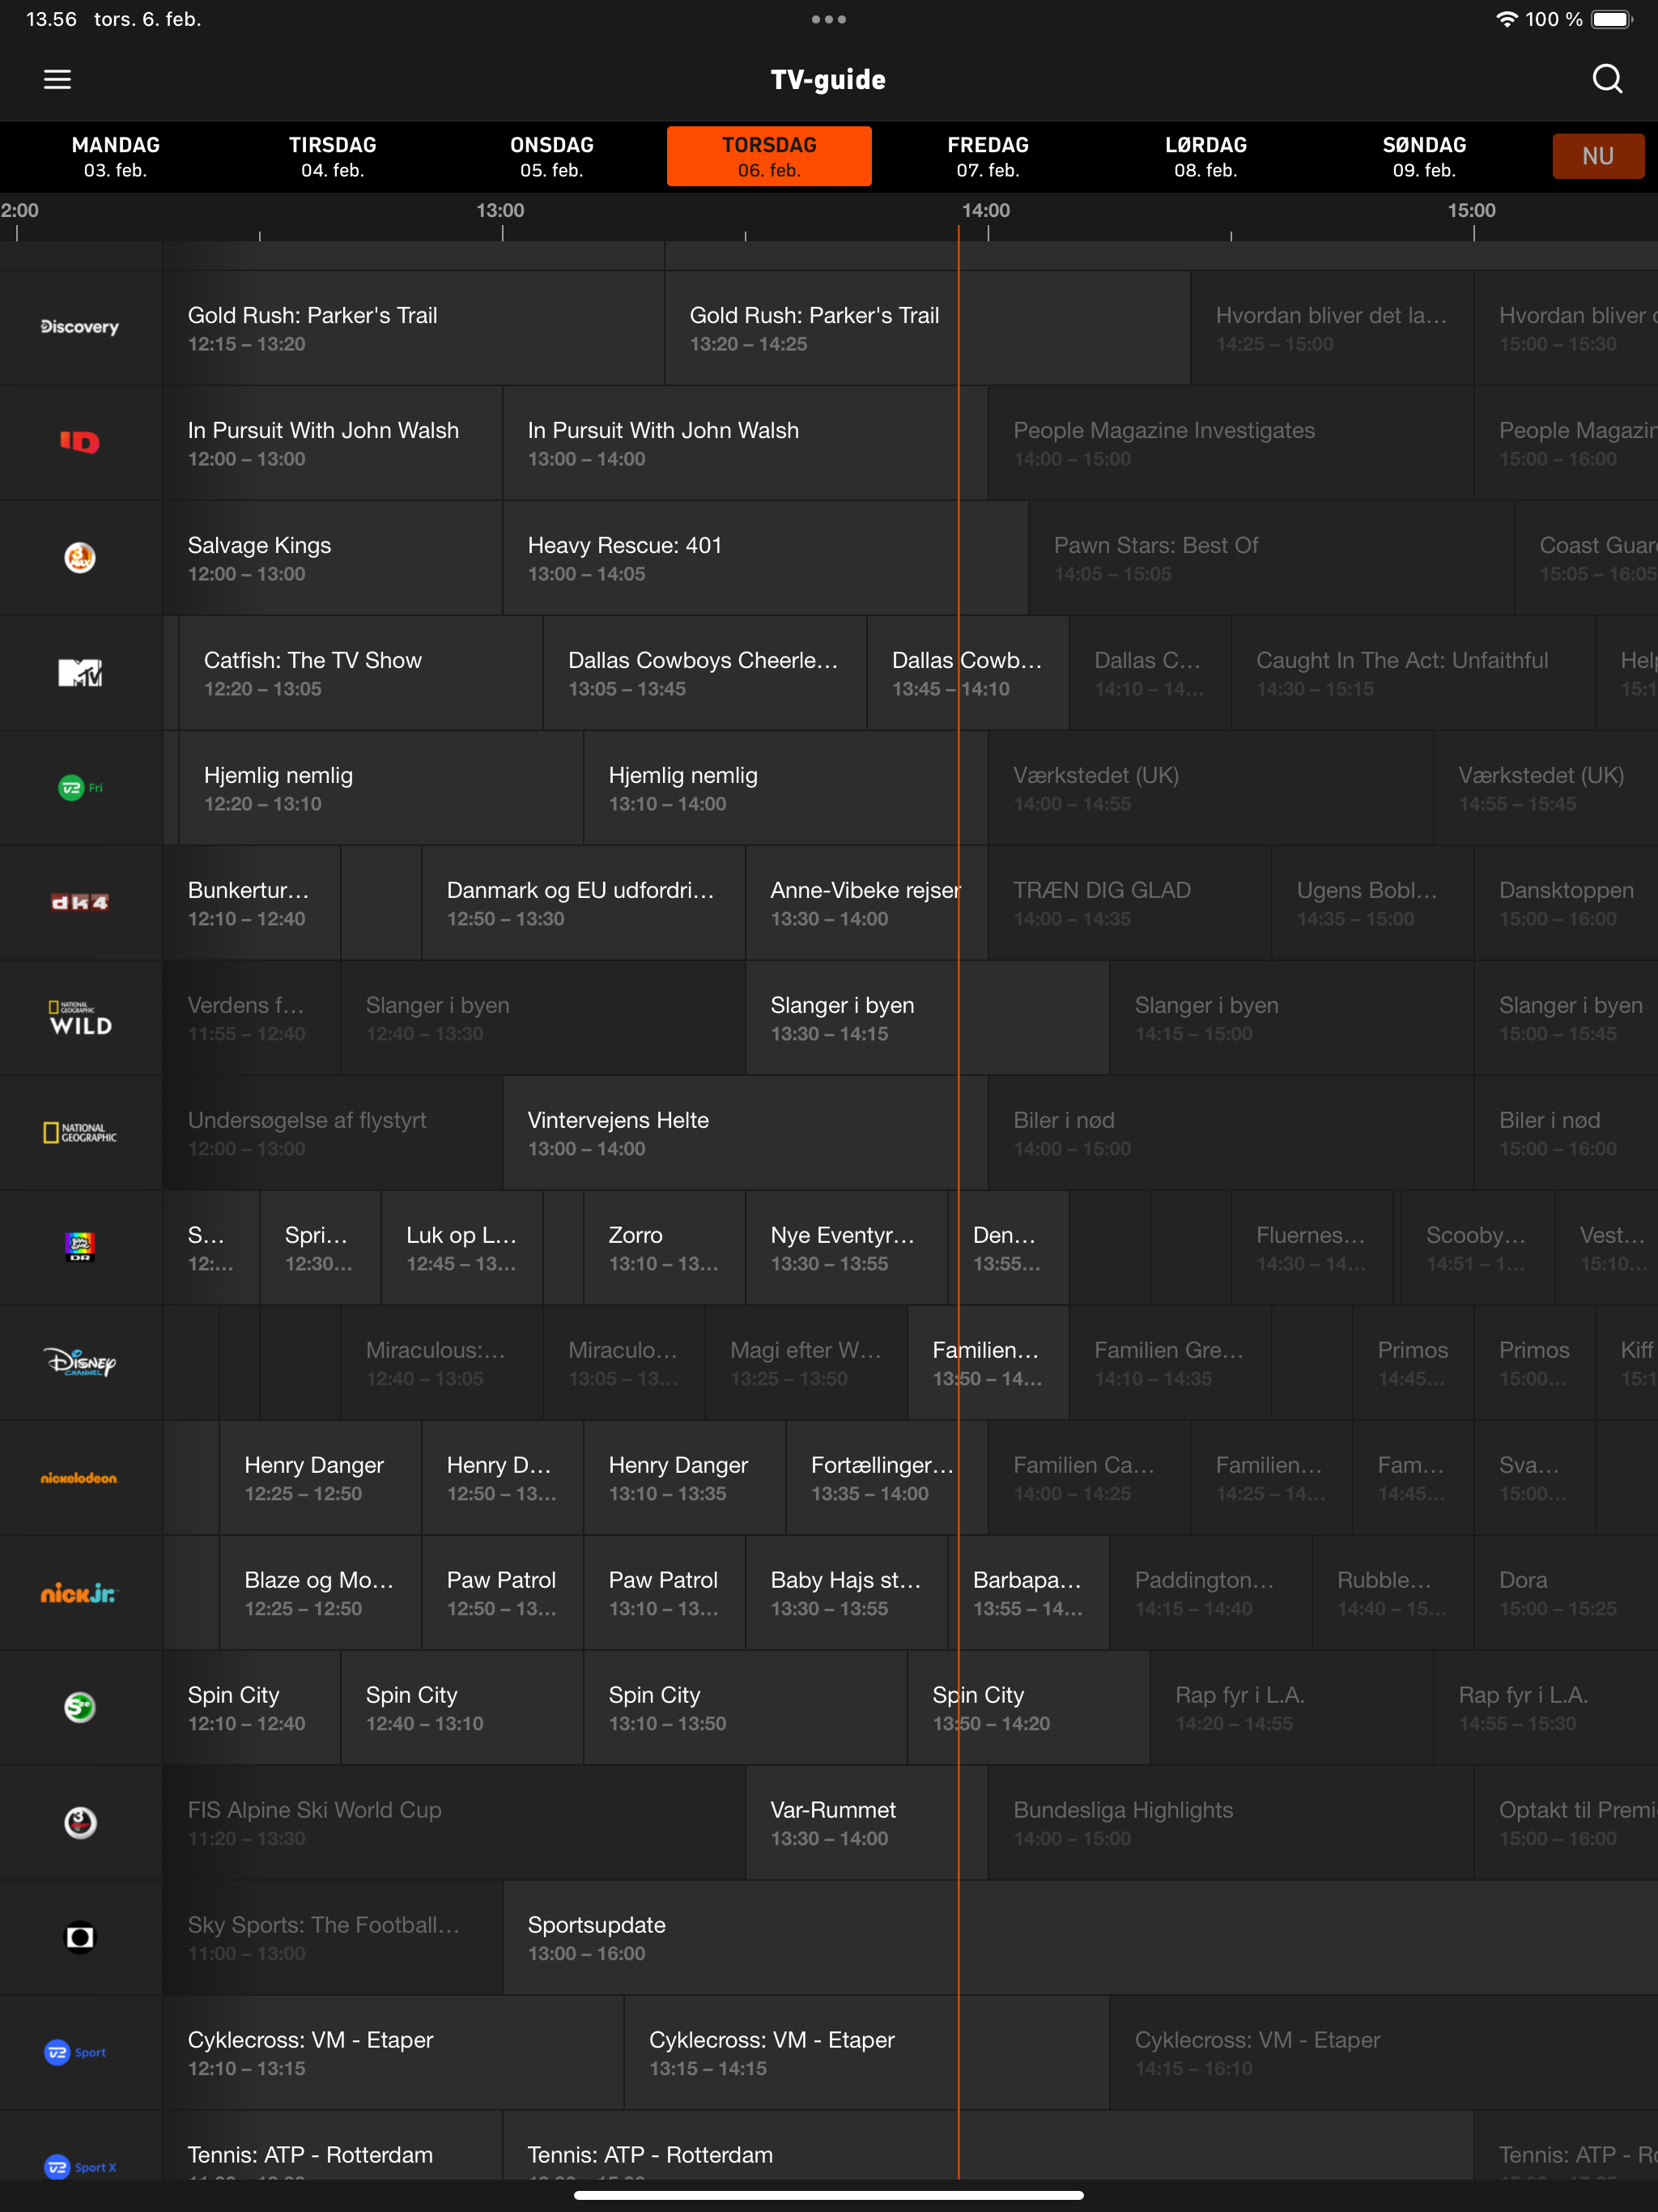Select the MTV channel logo

tap(80, 672)
